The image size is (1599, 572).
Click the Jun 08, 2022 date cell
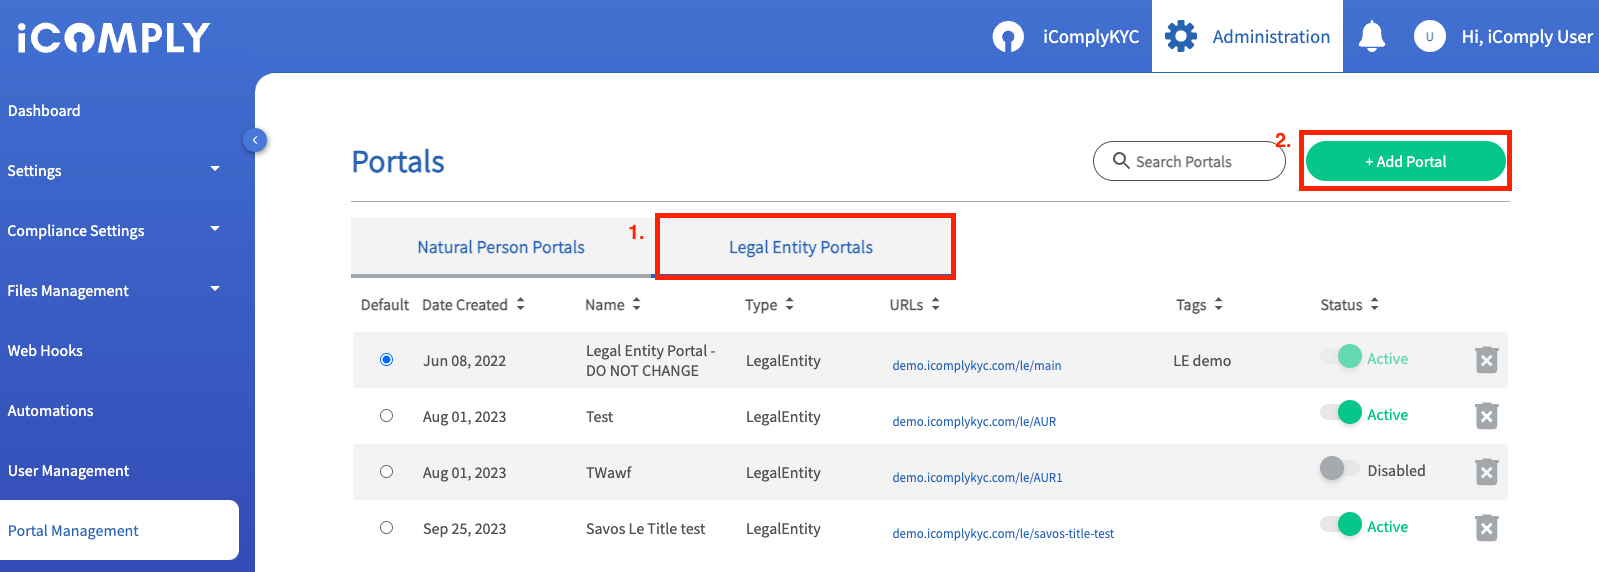tap(464, 361)
